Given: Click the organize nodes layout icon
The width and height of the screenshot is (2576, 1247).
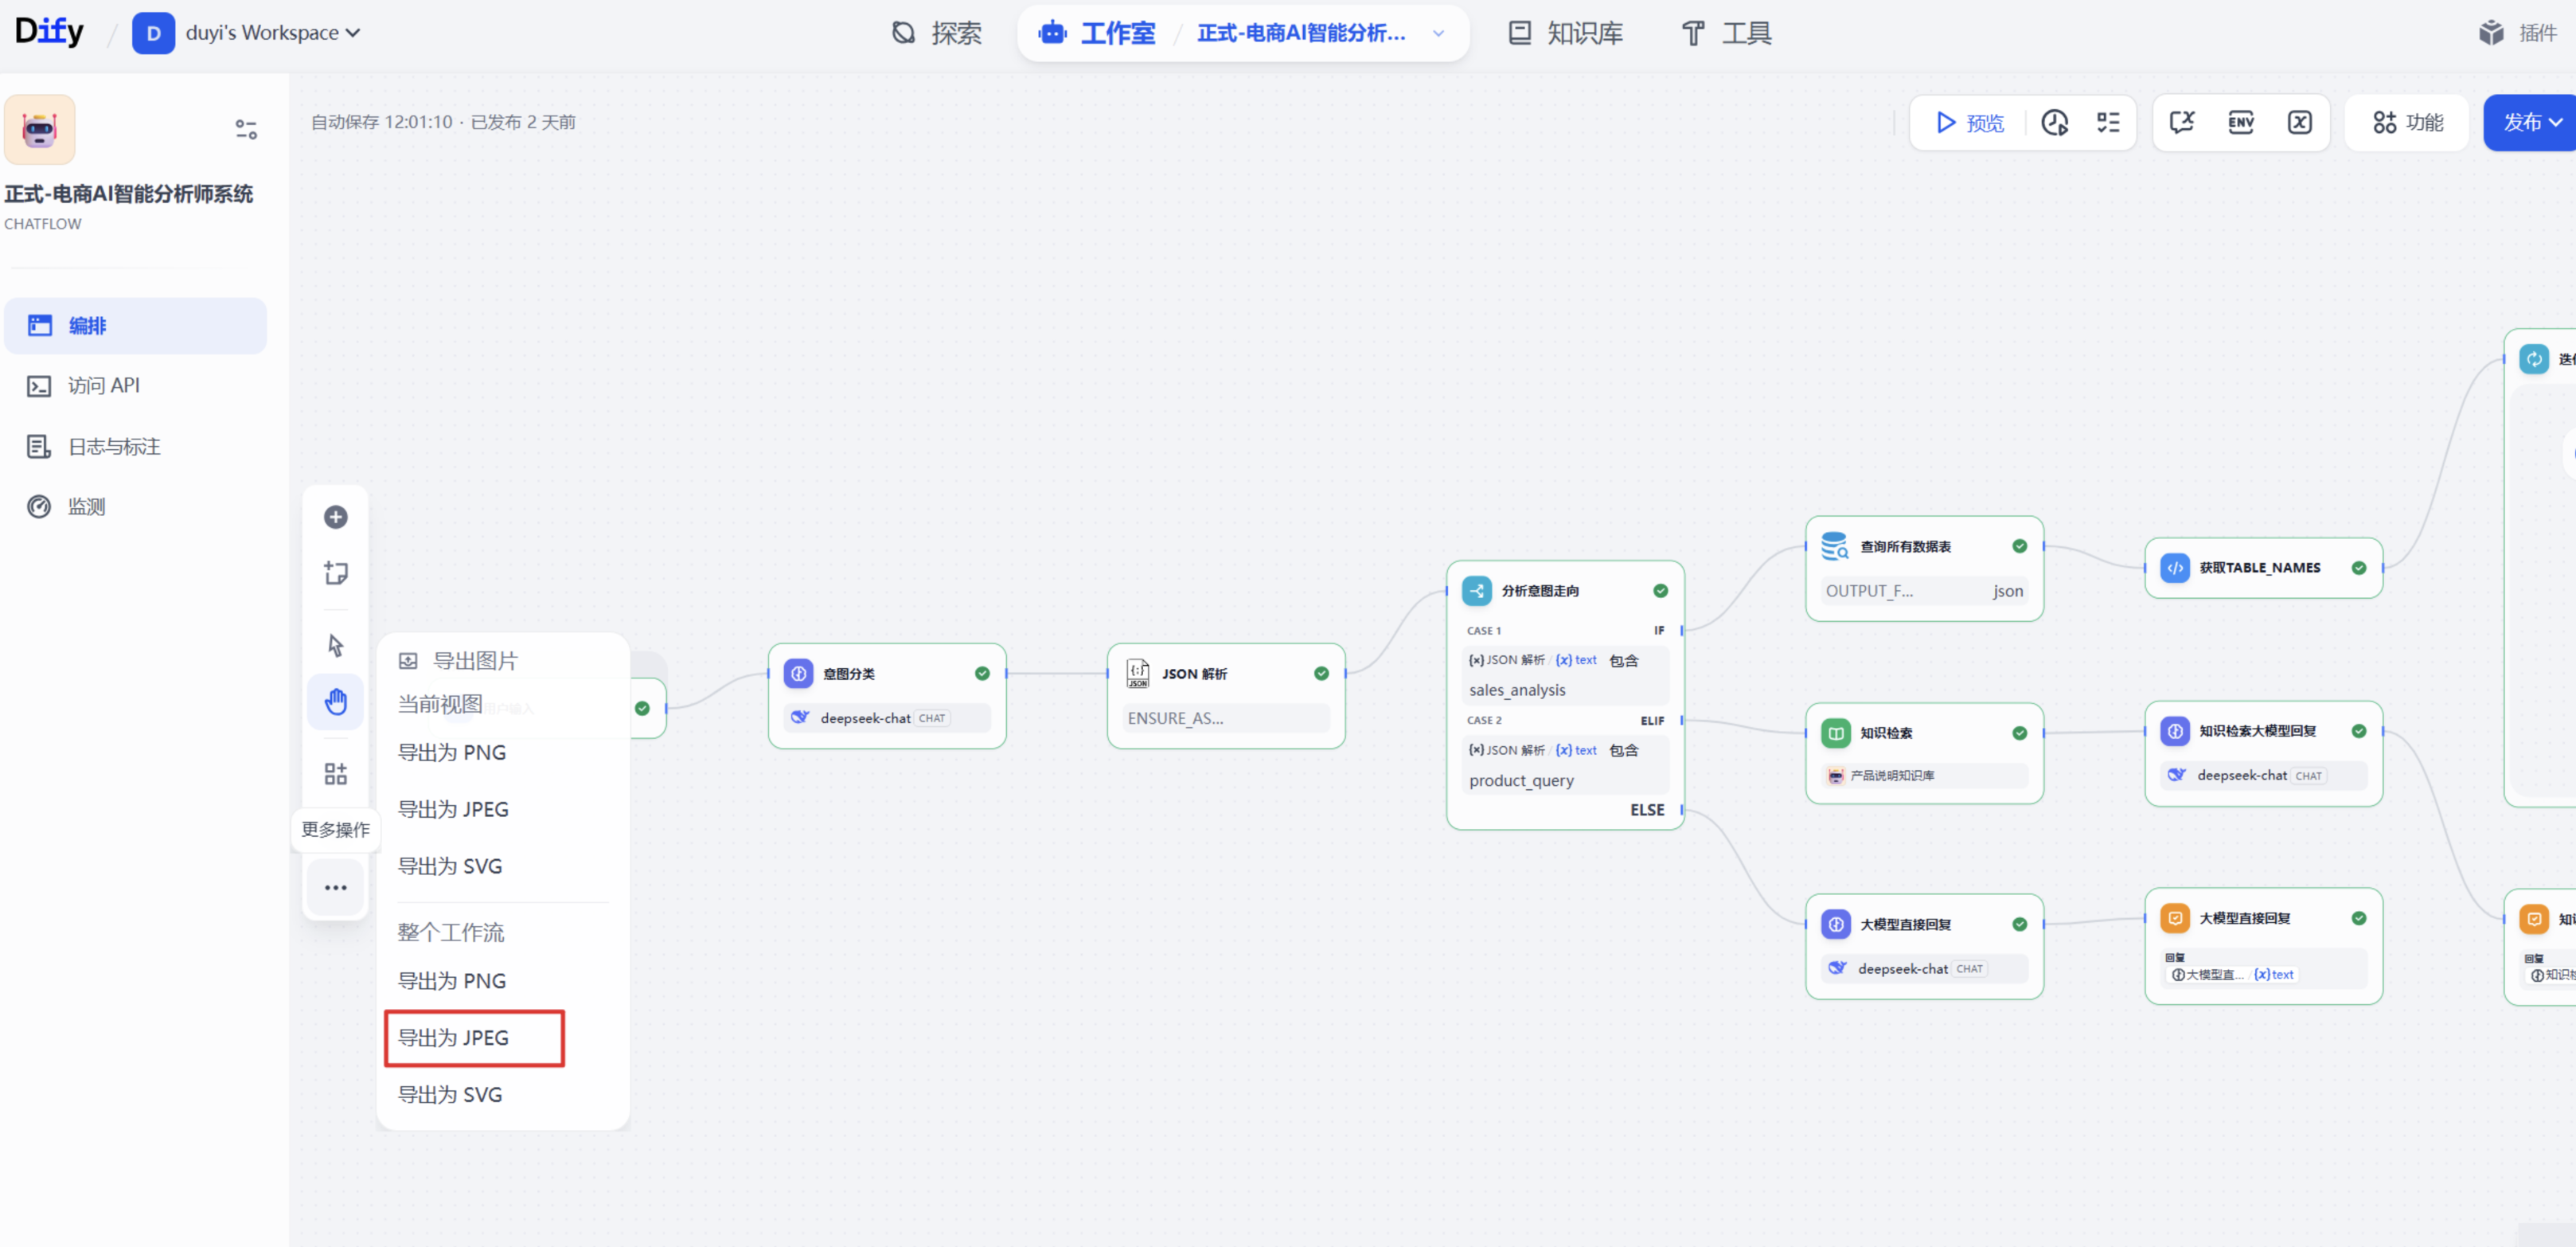Looking at the screenshot, I should coord(336,774).
